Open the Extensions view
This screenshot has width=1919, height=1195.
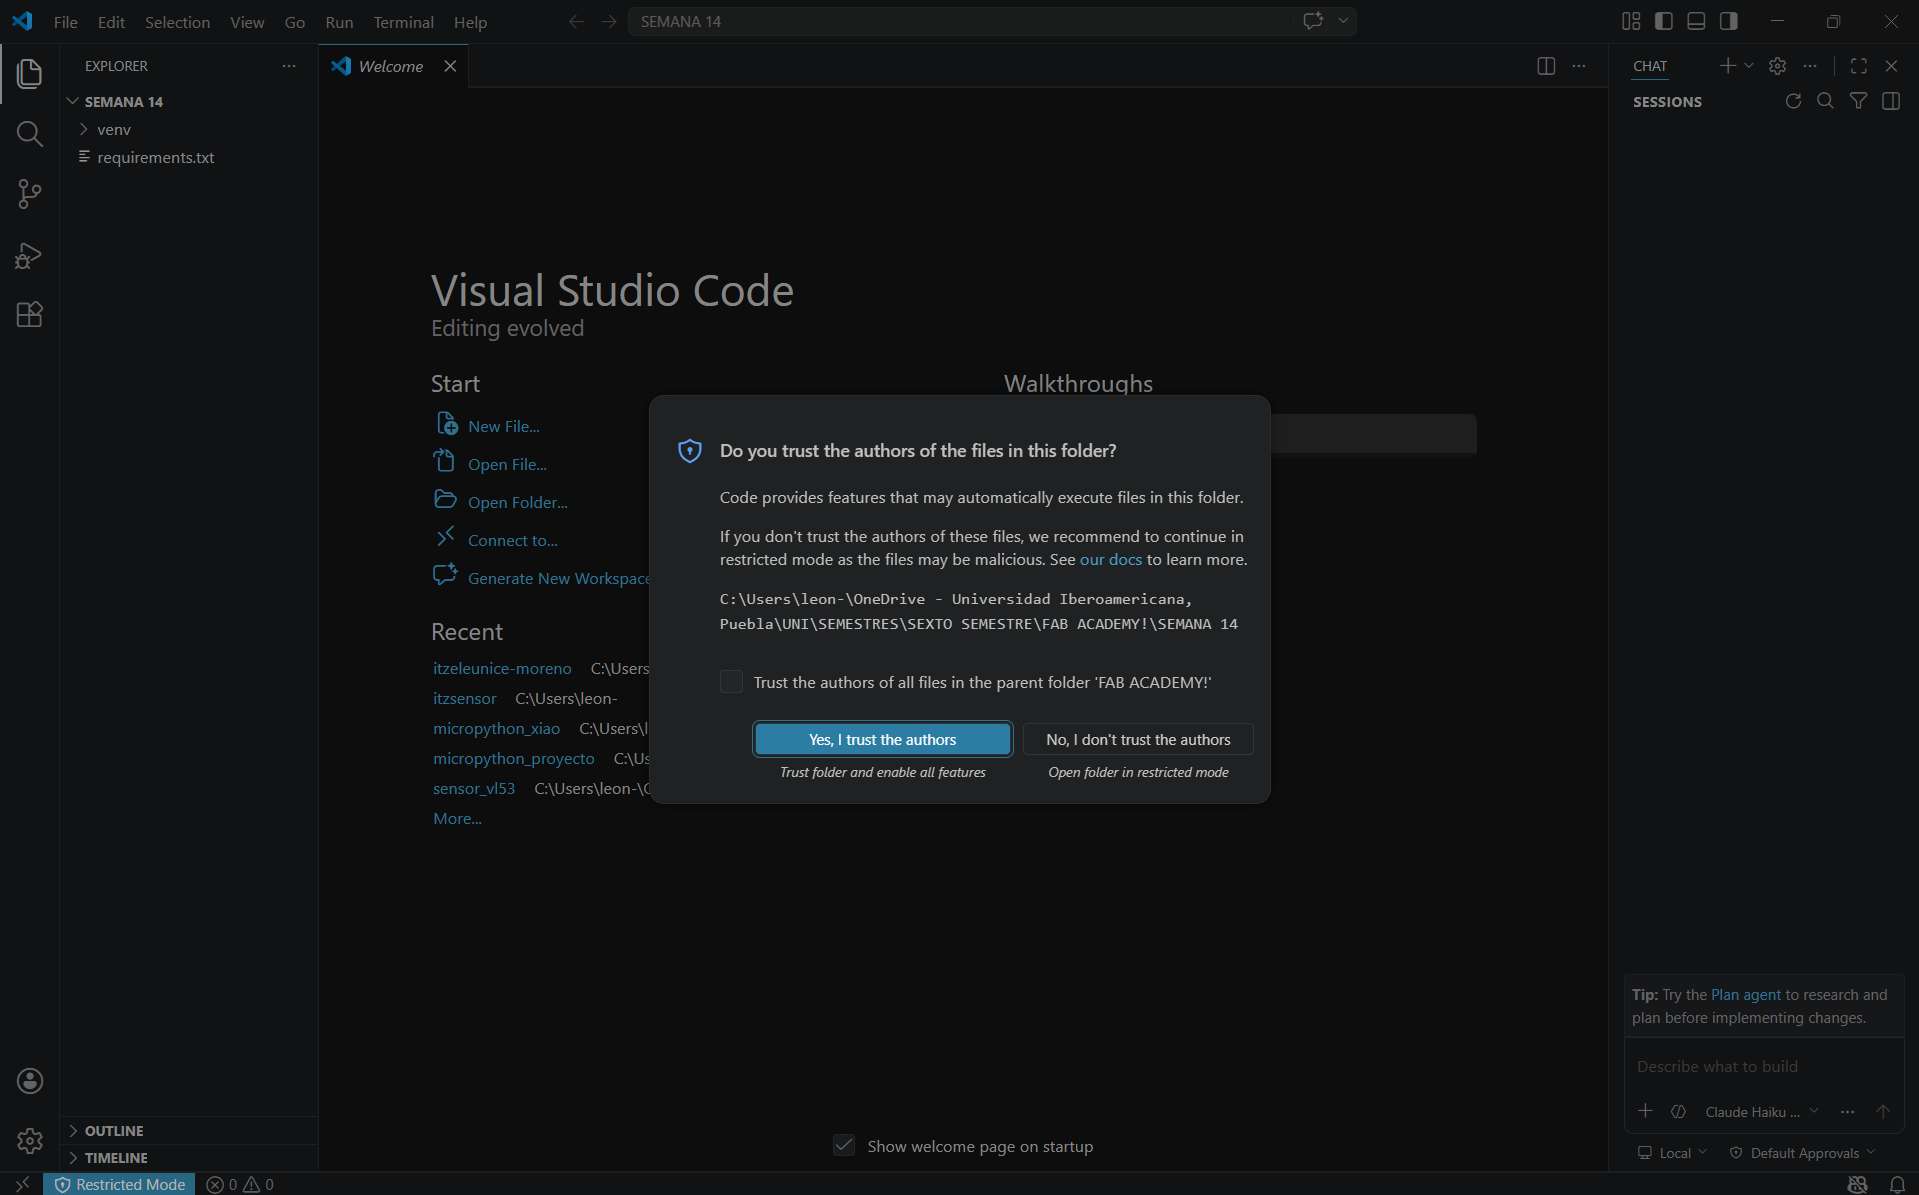click(29, 315)
